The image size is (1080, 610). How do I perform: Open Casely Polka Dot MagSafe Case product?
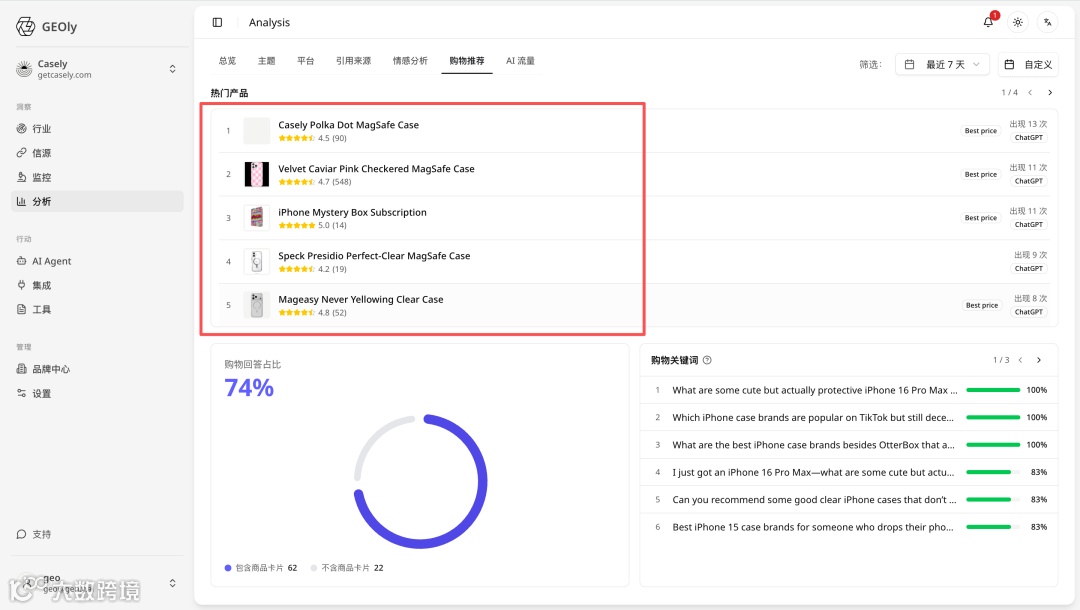click(349, 125)
